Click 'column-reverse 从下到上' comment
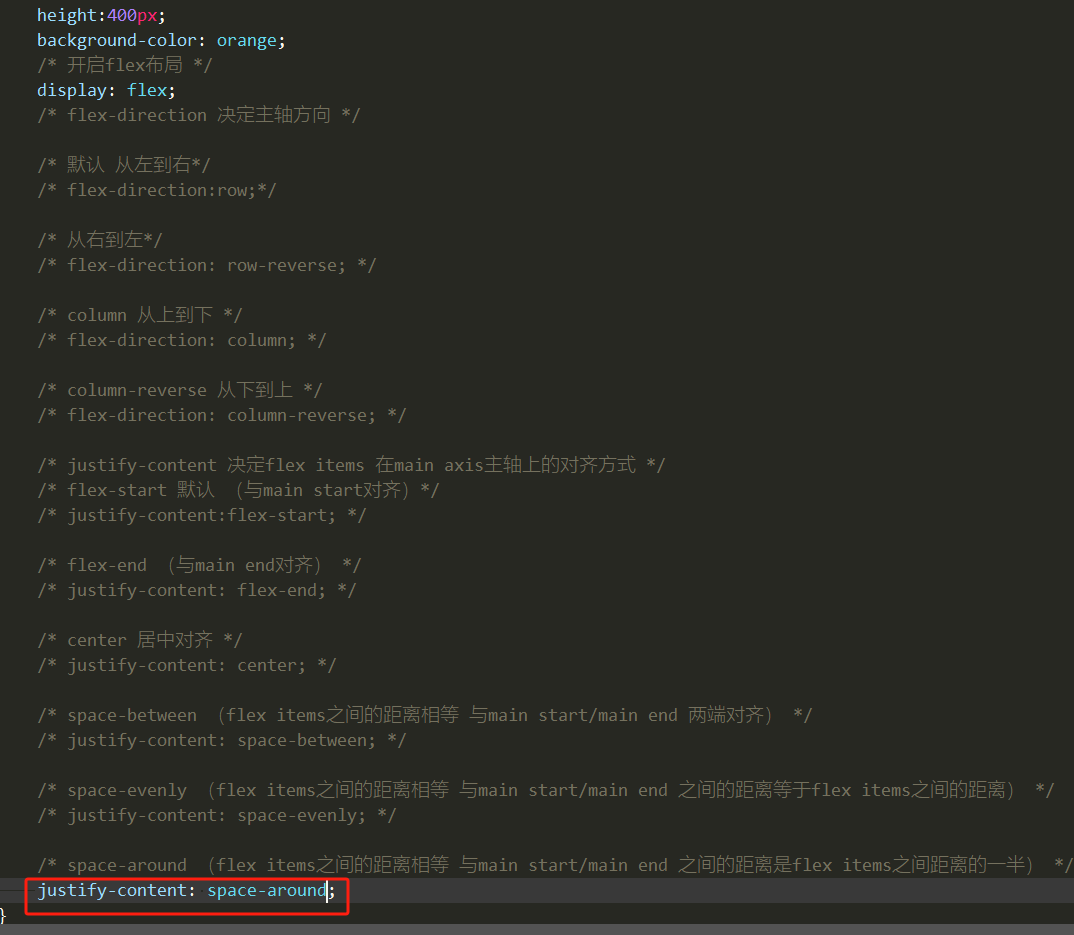1074x935 pixels. (179, 390)
